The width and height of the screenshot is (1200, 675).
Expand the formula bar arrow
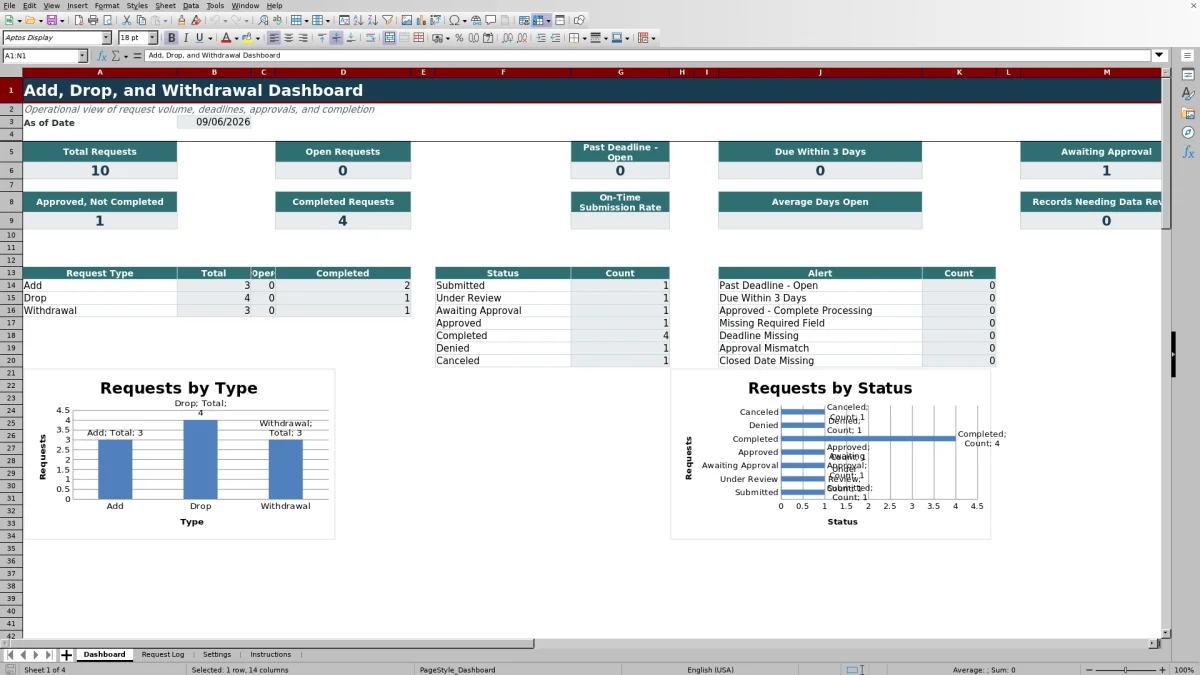click(1160, 56)
